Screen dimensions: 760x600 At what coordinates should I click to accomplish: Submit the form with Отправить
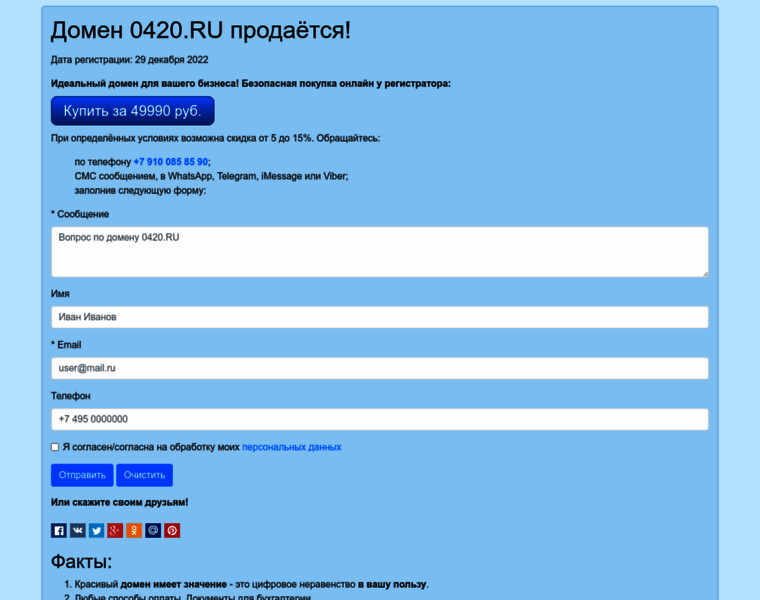(x=82, y=475)
